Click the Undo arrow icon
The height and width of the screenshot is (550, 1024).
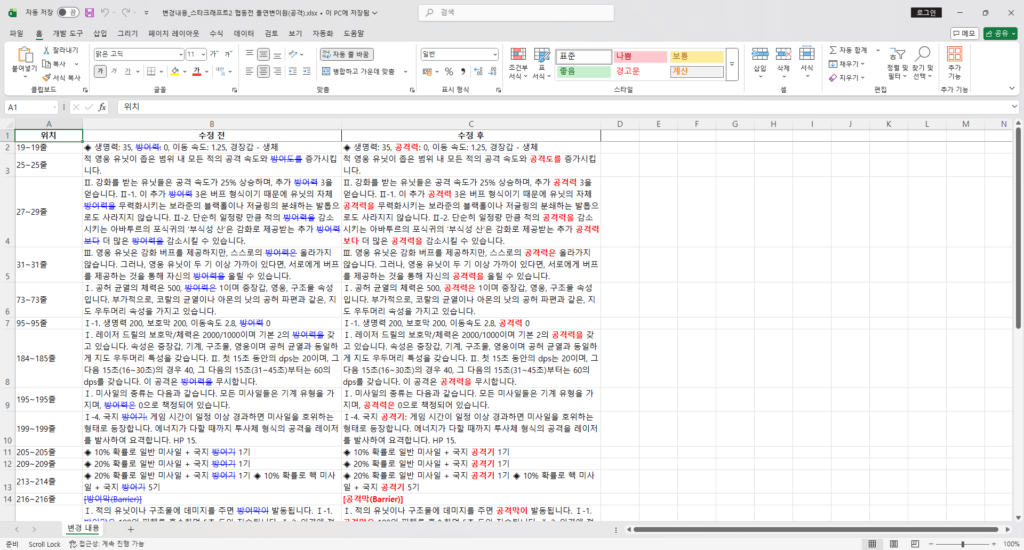[x=105, y=12]
